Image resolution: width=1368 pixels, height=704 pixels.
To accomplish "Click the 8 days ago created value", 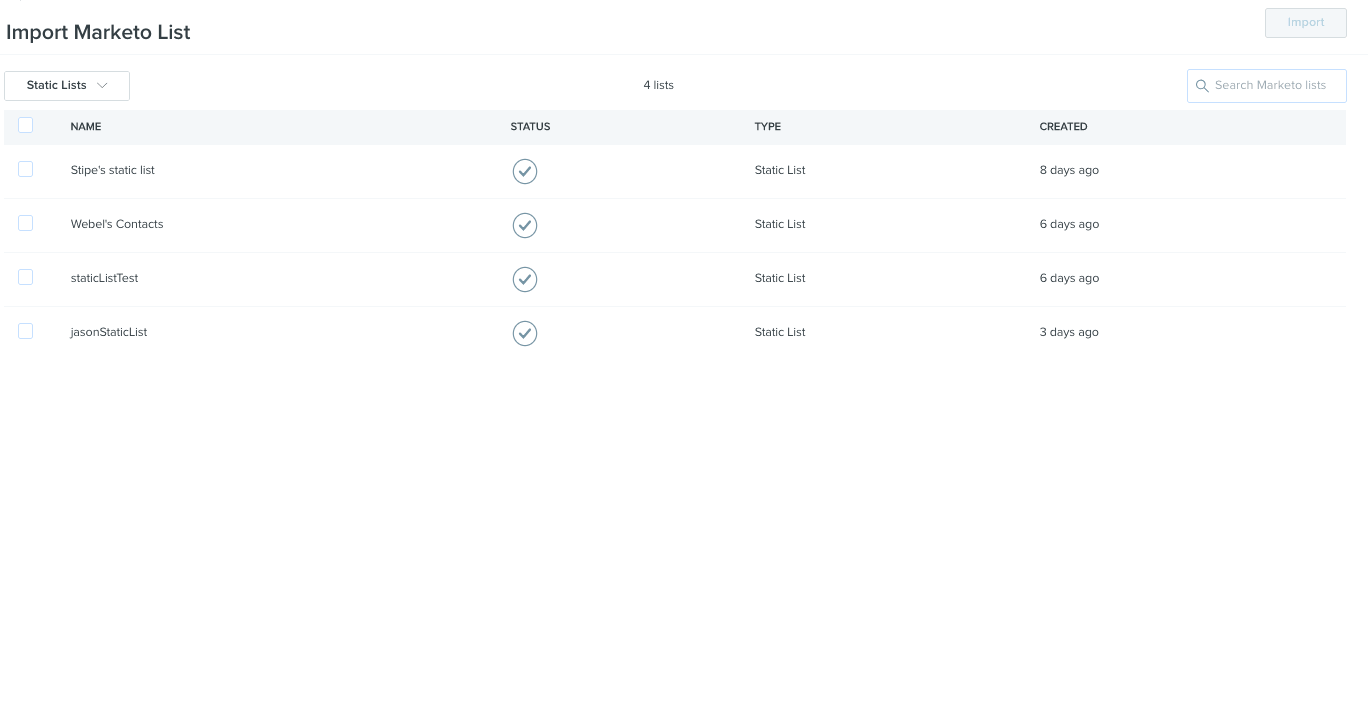I will pos(1069,170).
